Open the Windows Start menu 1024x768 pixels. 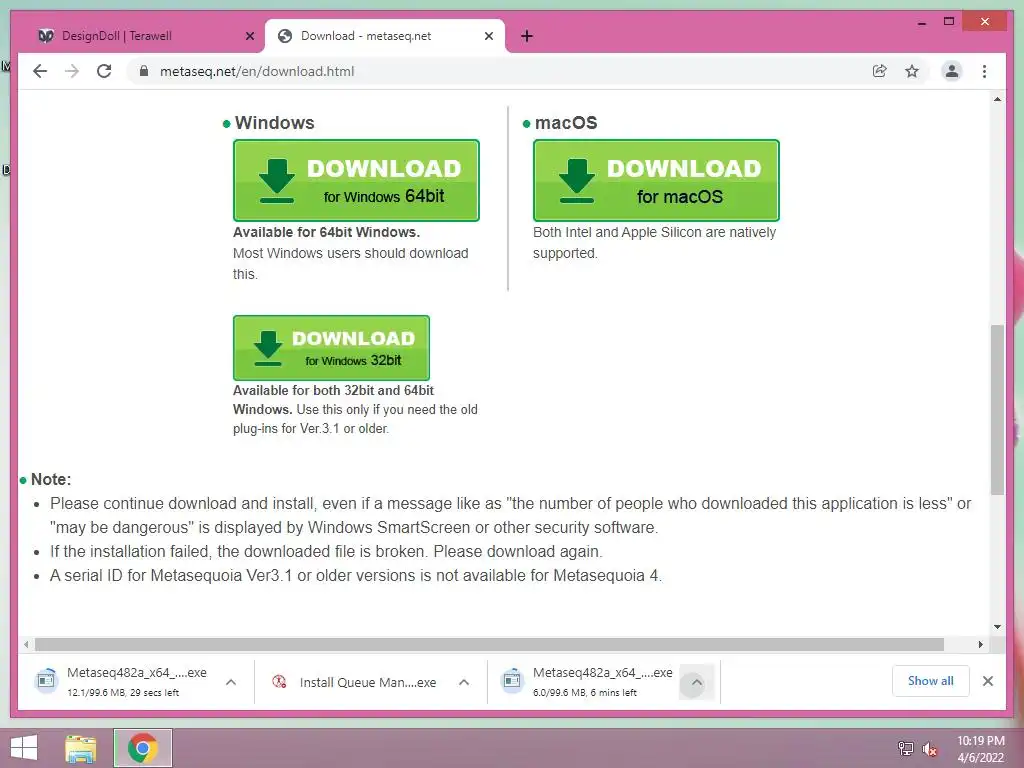(x=24, y=748)
